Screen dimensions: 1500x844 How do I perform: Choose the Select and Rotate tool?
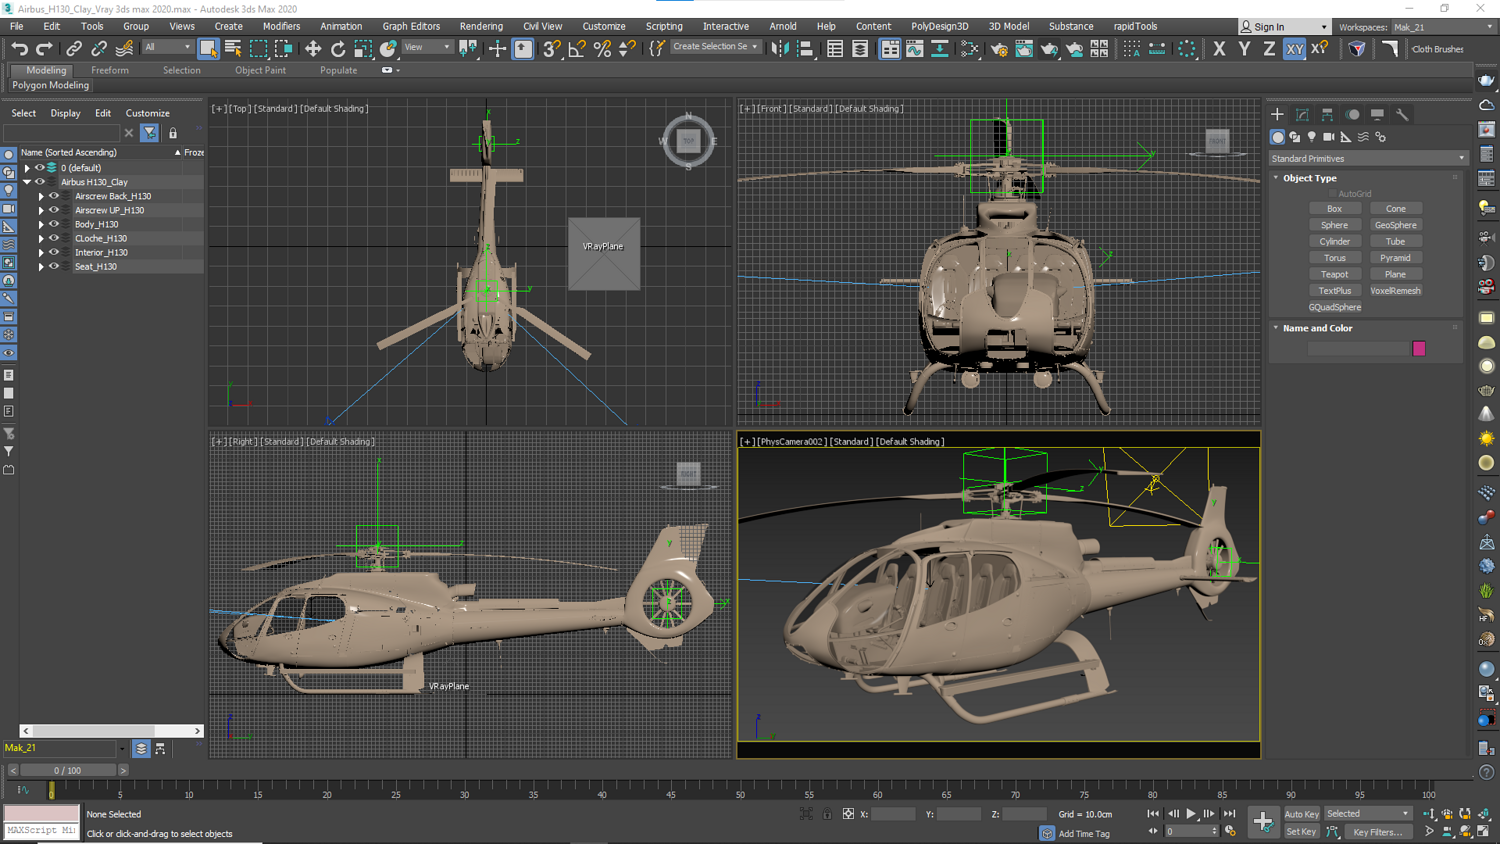pyautogui.click(x=338, y=49)
